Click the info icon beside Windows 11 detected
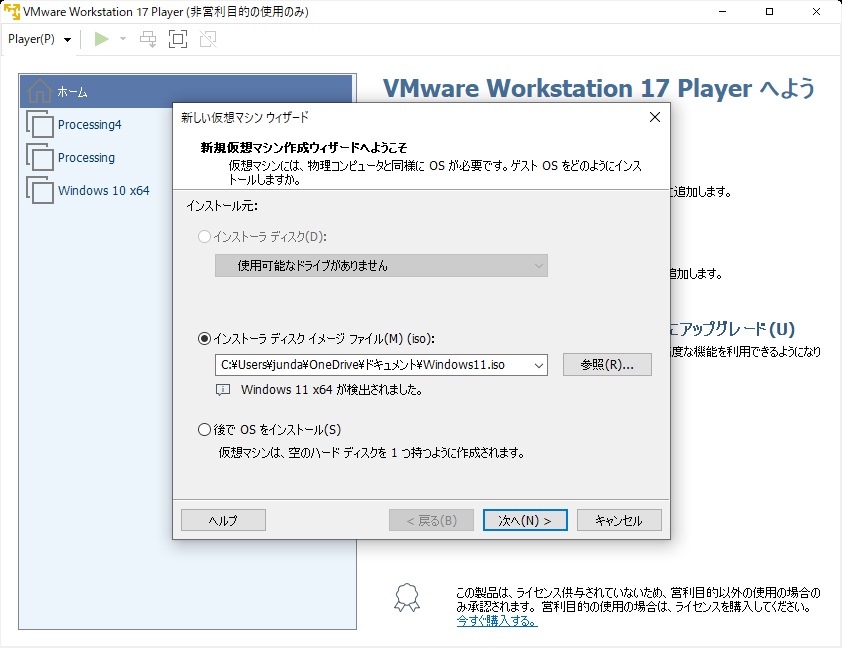 coord(223,390)
